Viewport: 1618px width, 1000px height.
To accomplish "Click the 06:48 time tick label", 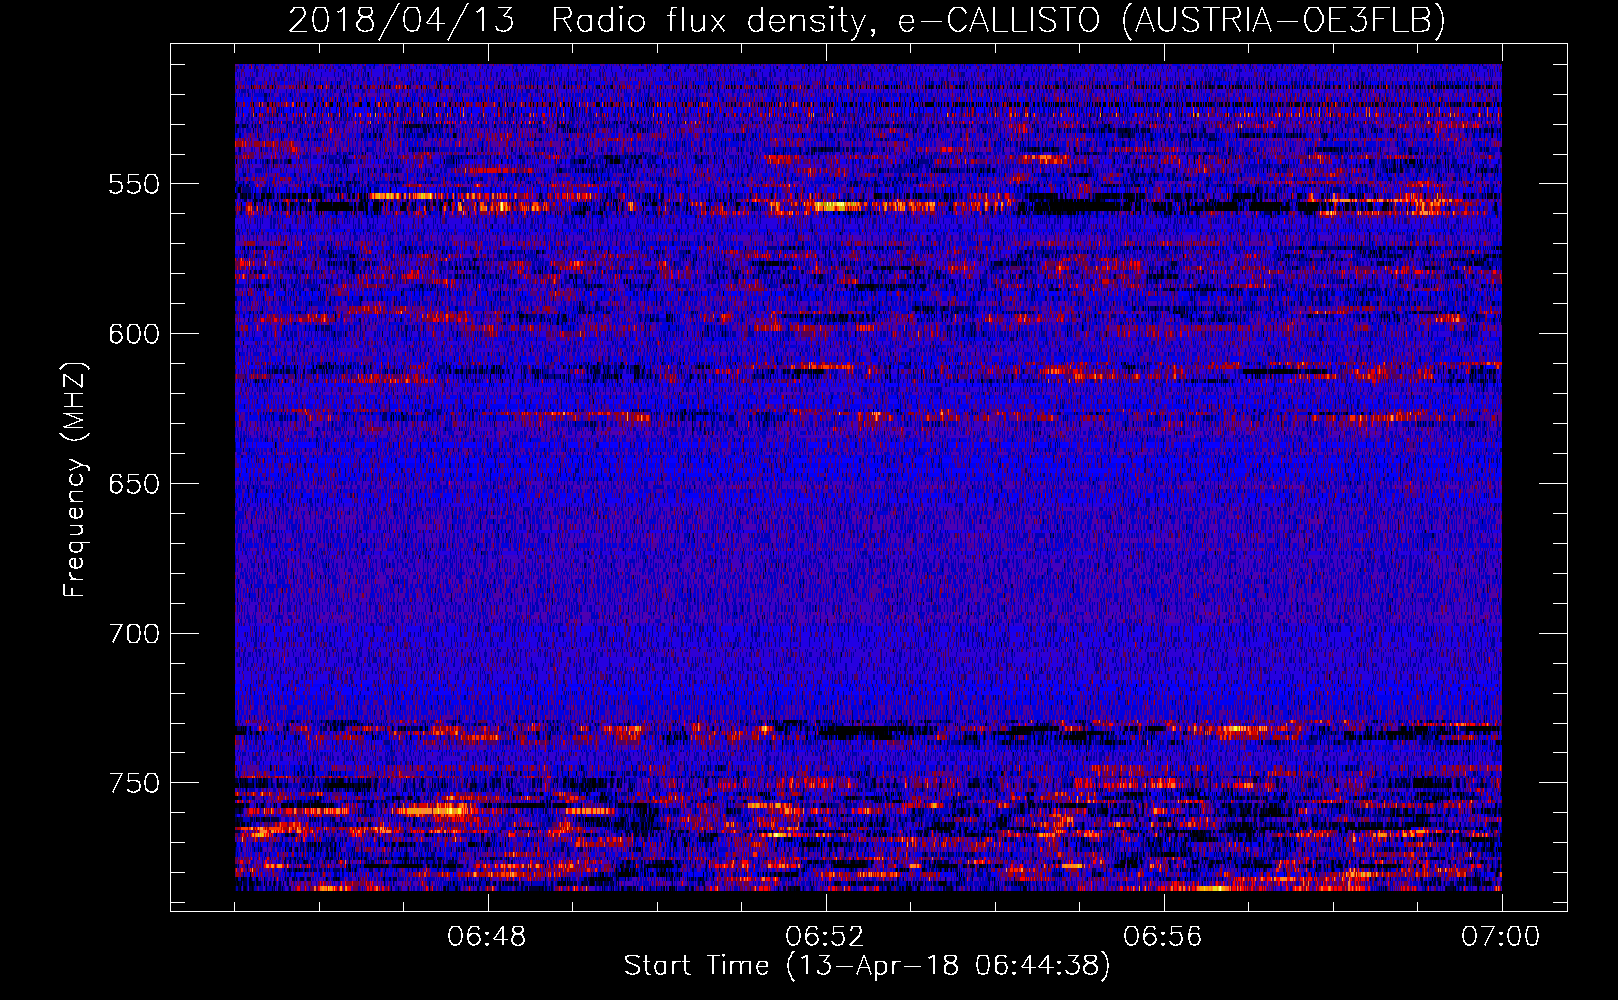I will point(488,937).
